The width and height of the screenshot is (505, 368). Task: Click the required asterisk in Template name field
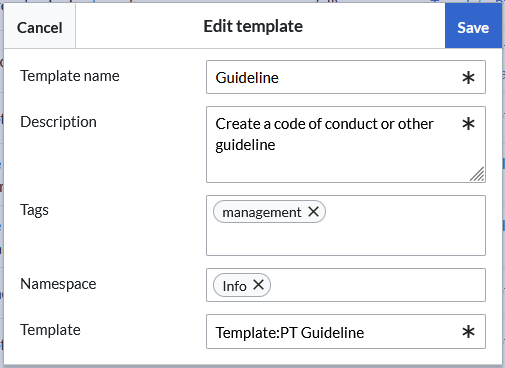pos(468,78)
